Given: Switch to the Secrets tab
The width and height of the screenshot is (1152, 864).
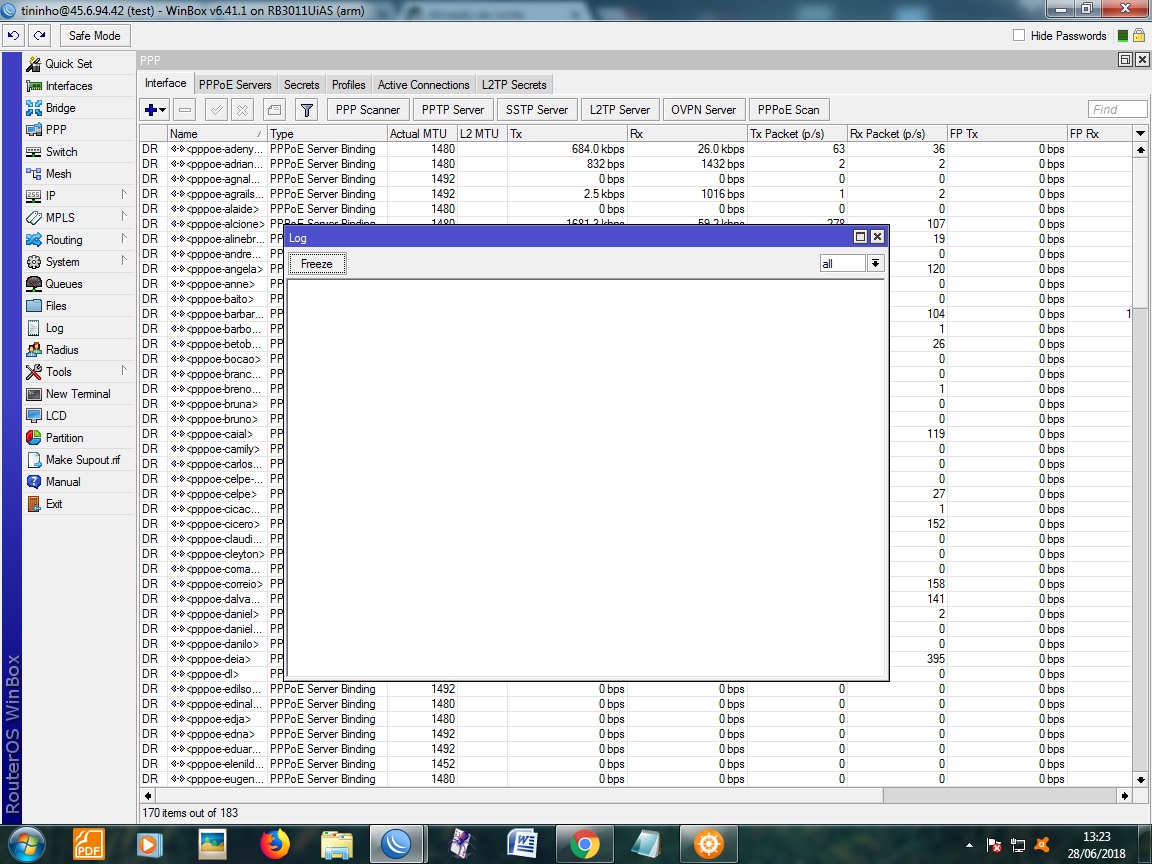Looking at the screenshot, I should [301, 85].
